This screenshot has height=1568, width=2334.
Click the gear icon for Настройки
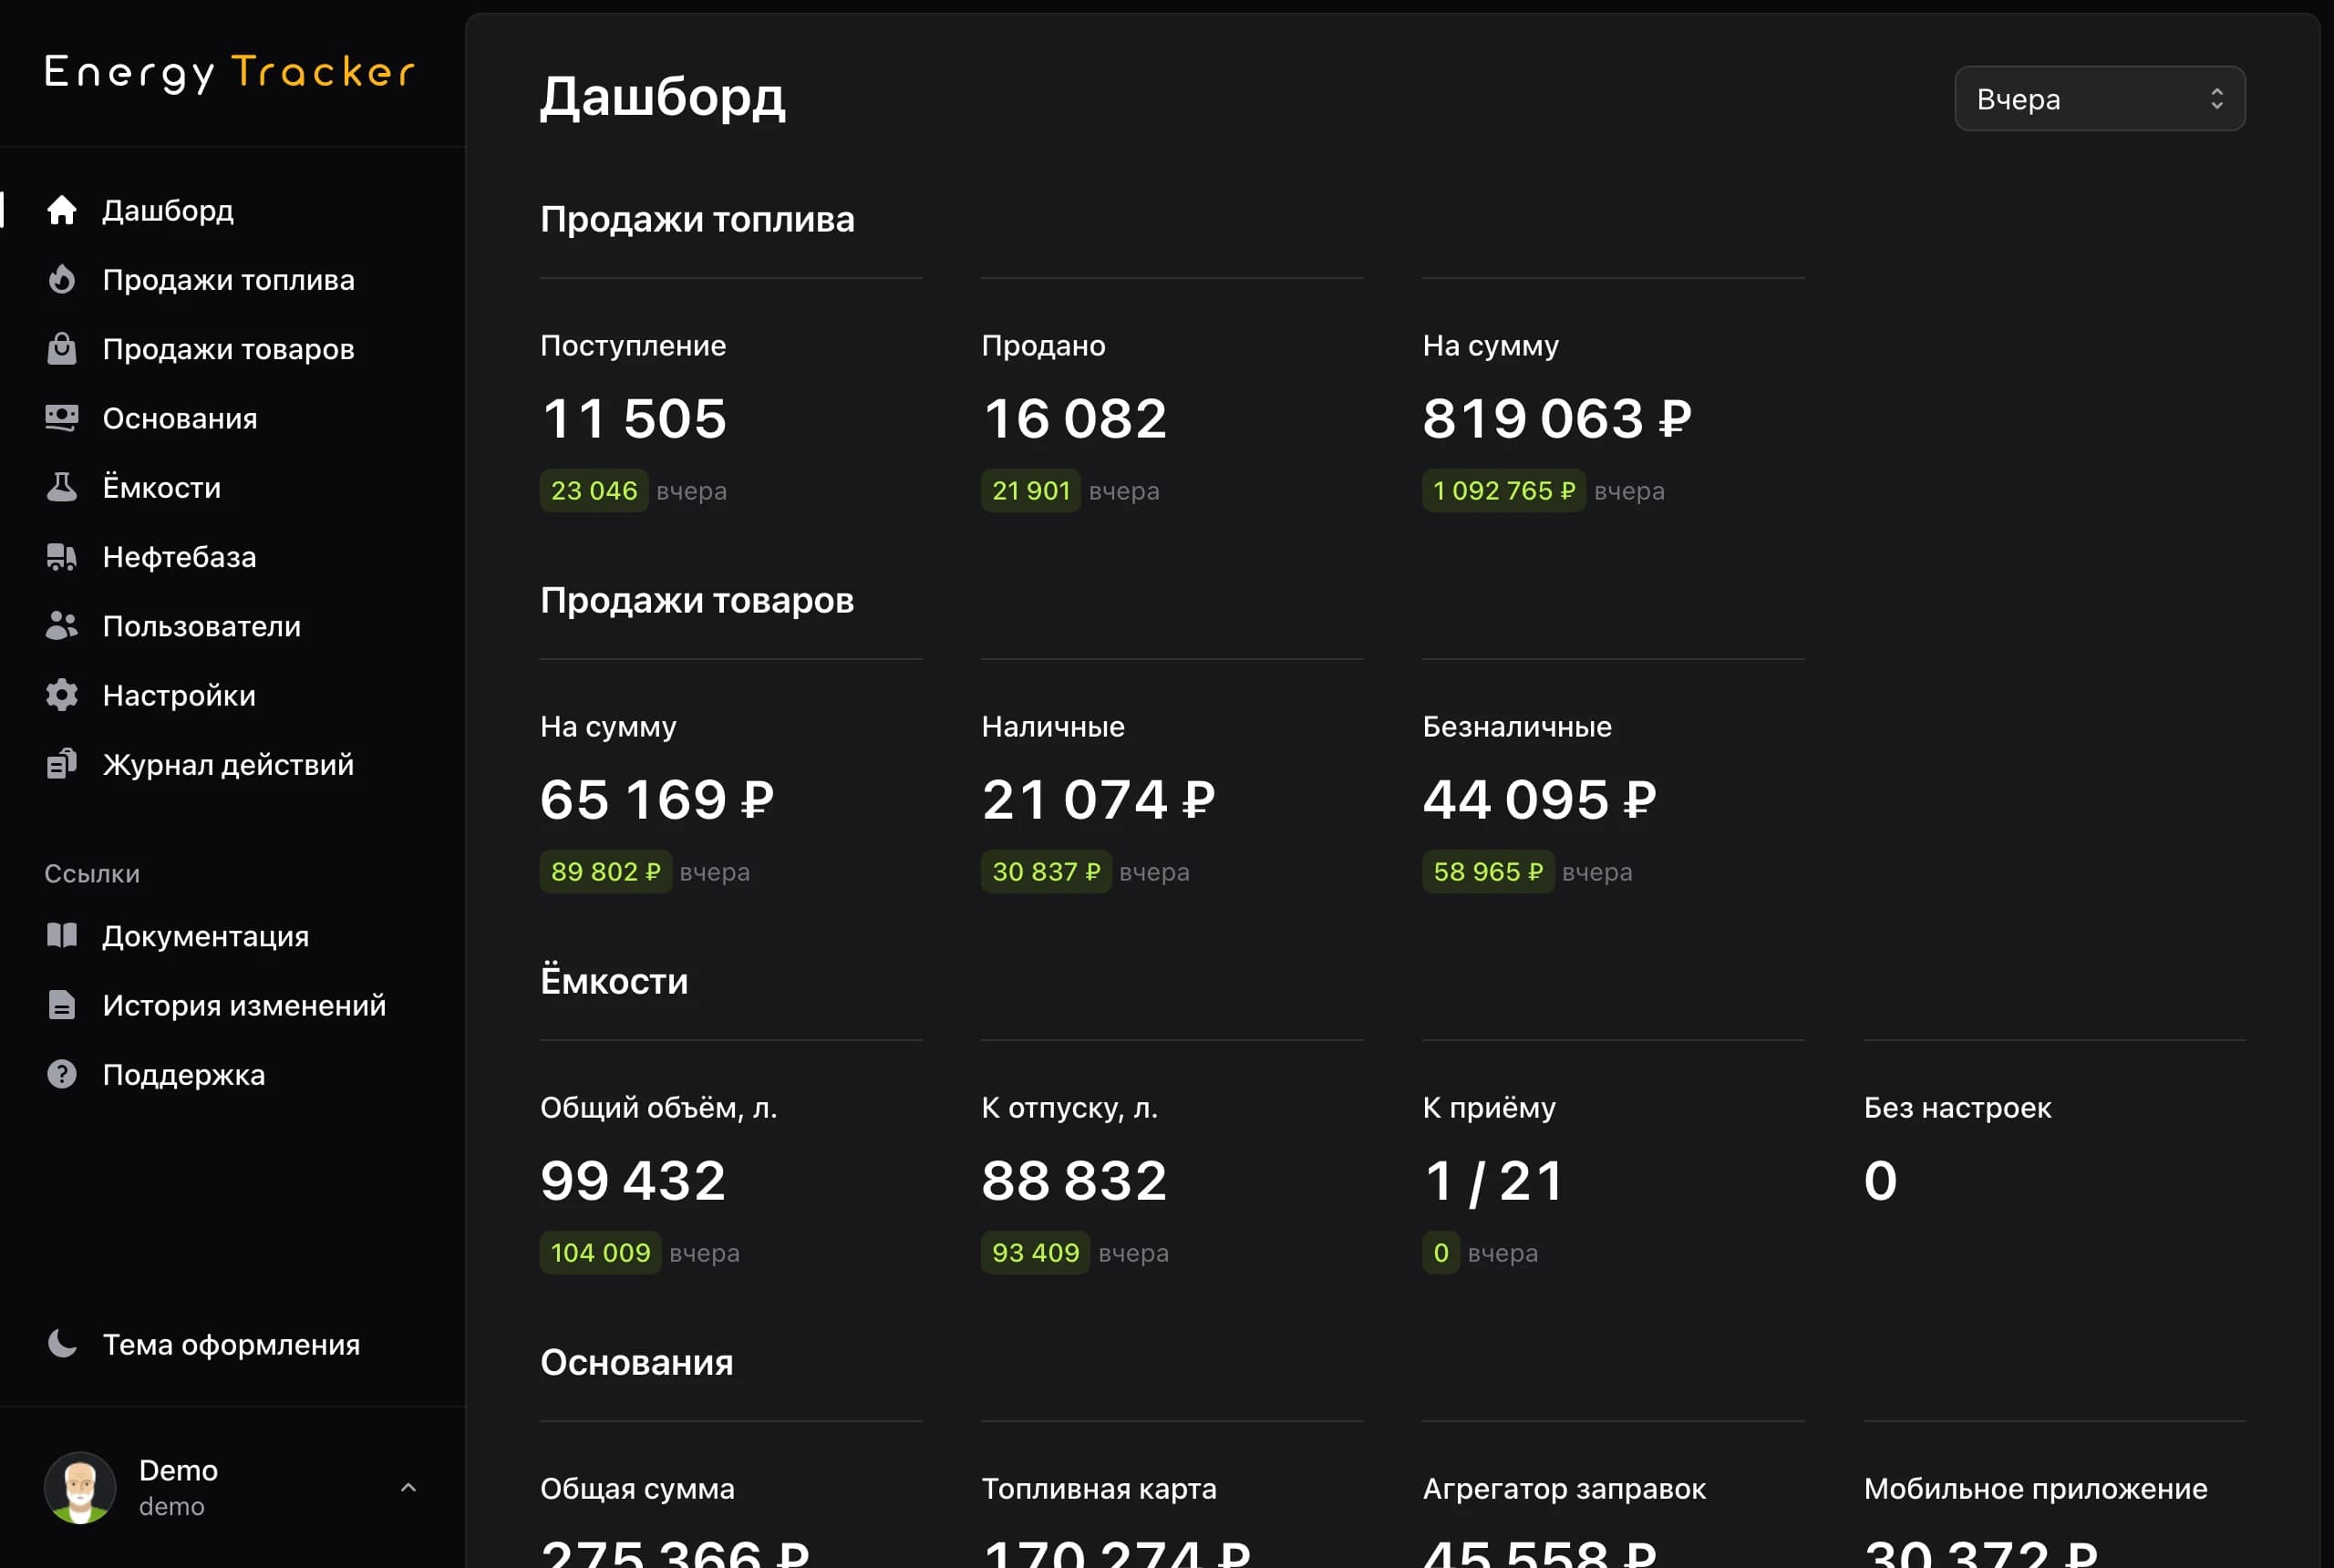pyautogui.click(x=62, y=695)
